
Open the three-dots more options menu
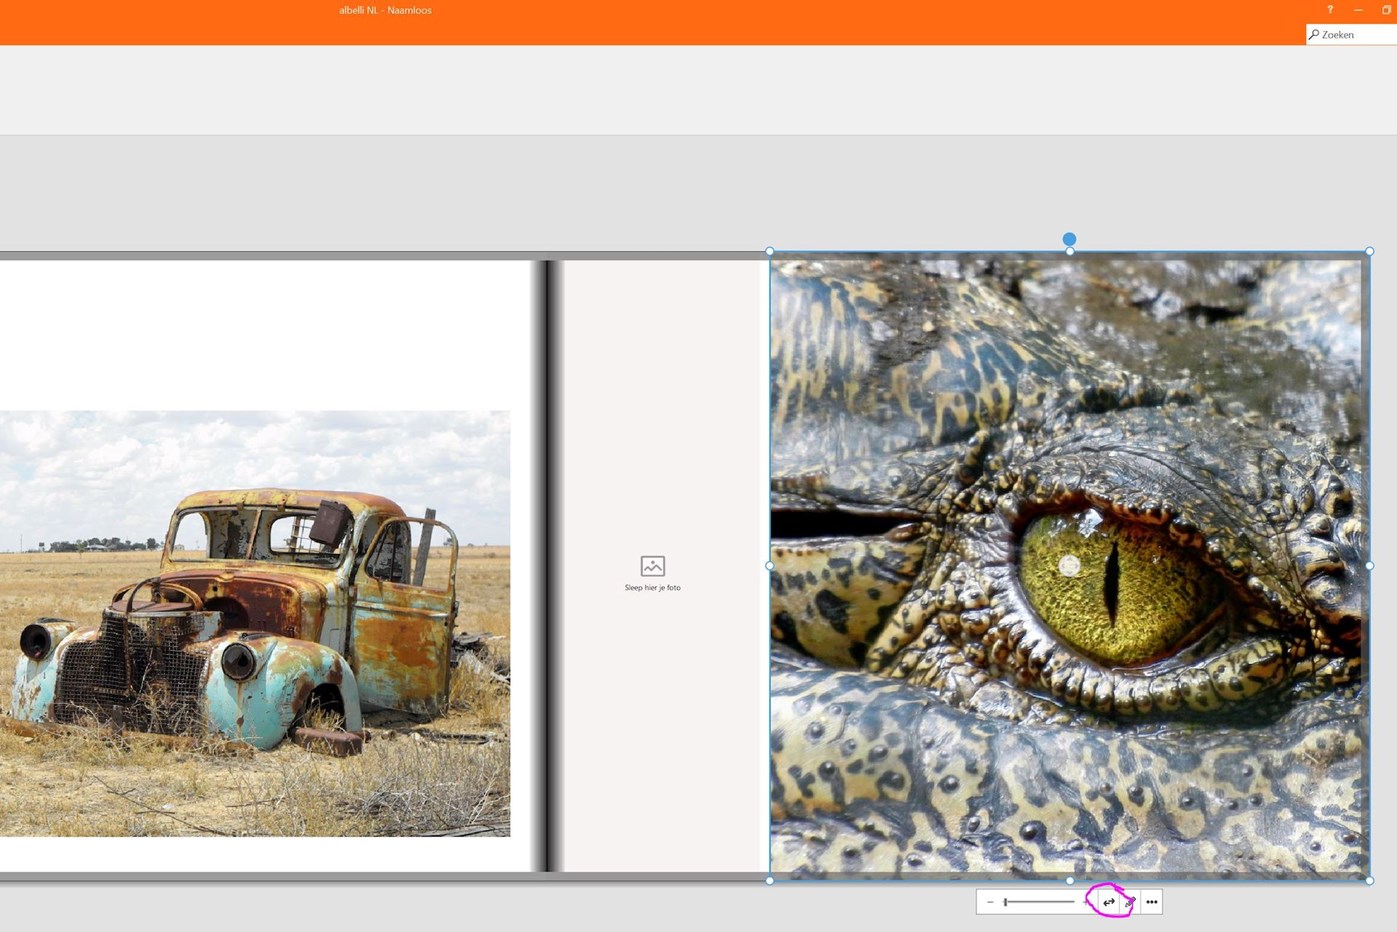click(1152, 902)
